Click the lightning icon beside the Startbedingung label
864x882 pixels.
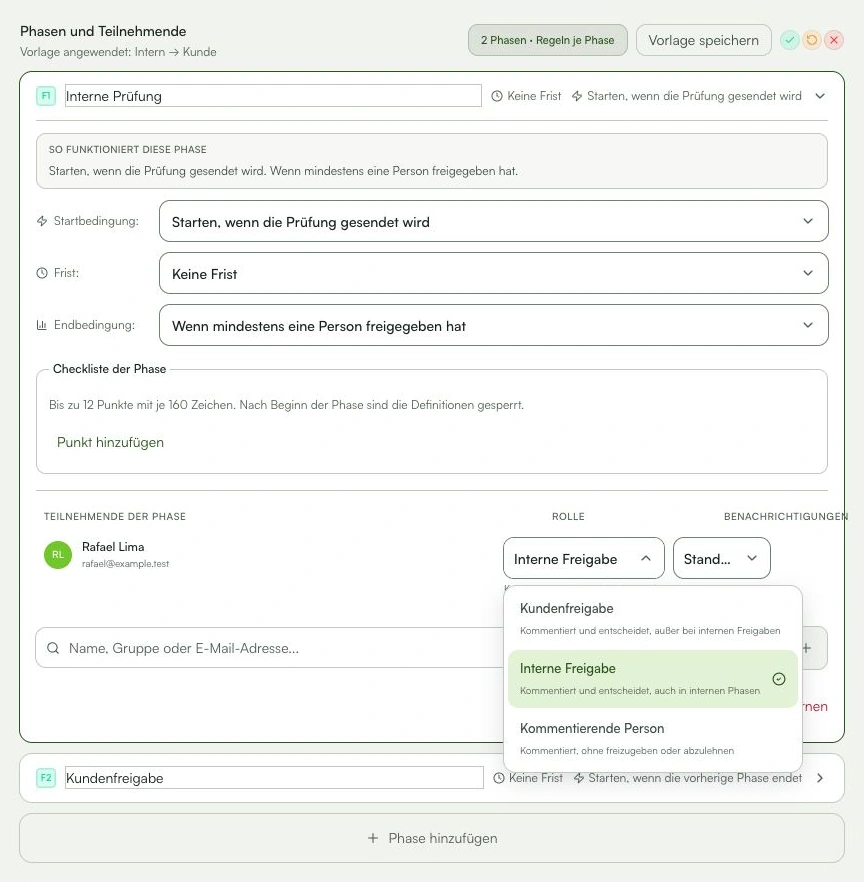coord(42,221)
